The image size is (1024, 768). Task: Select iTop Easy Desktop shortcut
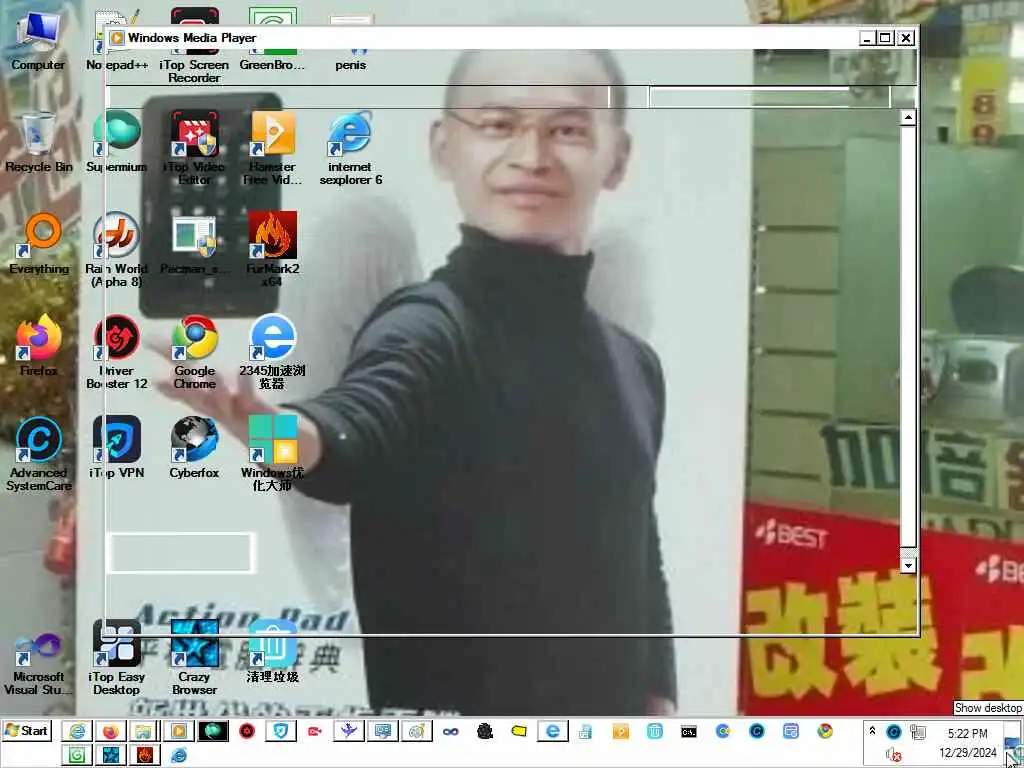[117, 658]
